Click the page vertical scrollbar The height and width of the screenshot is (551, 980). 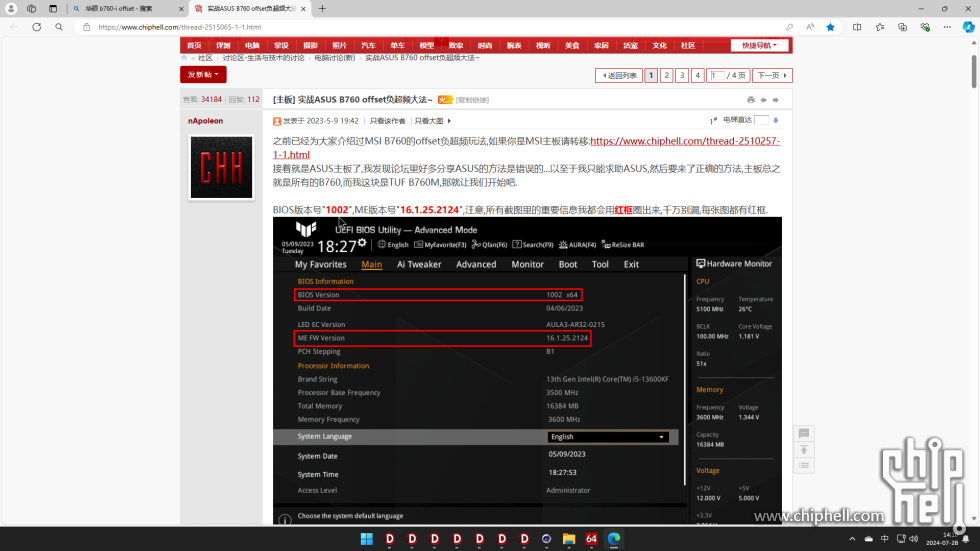click(974, 72)
